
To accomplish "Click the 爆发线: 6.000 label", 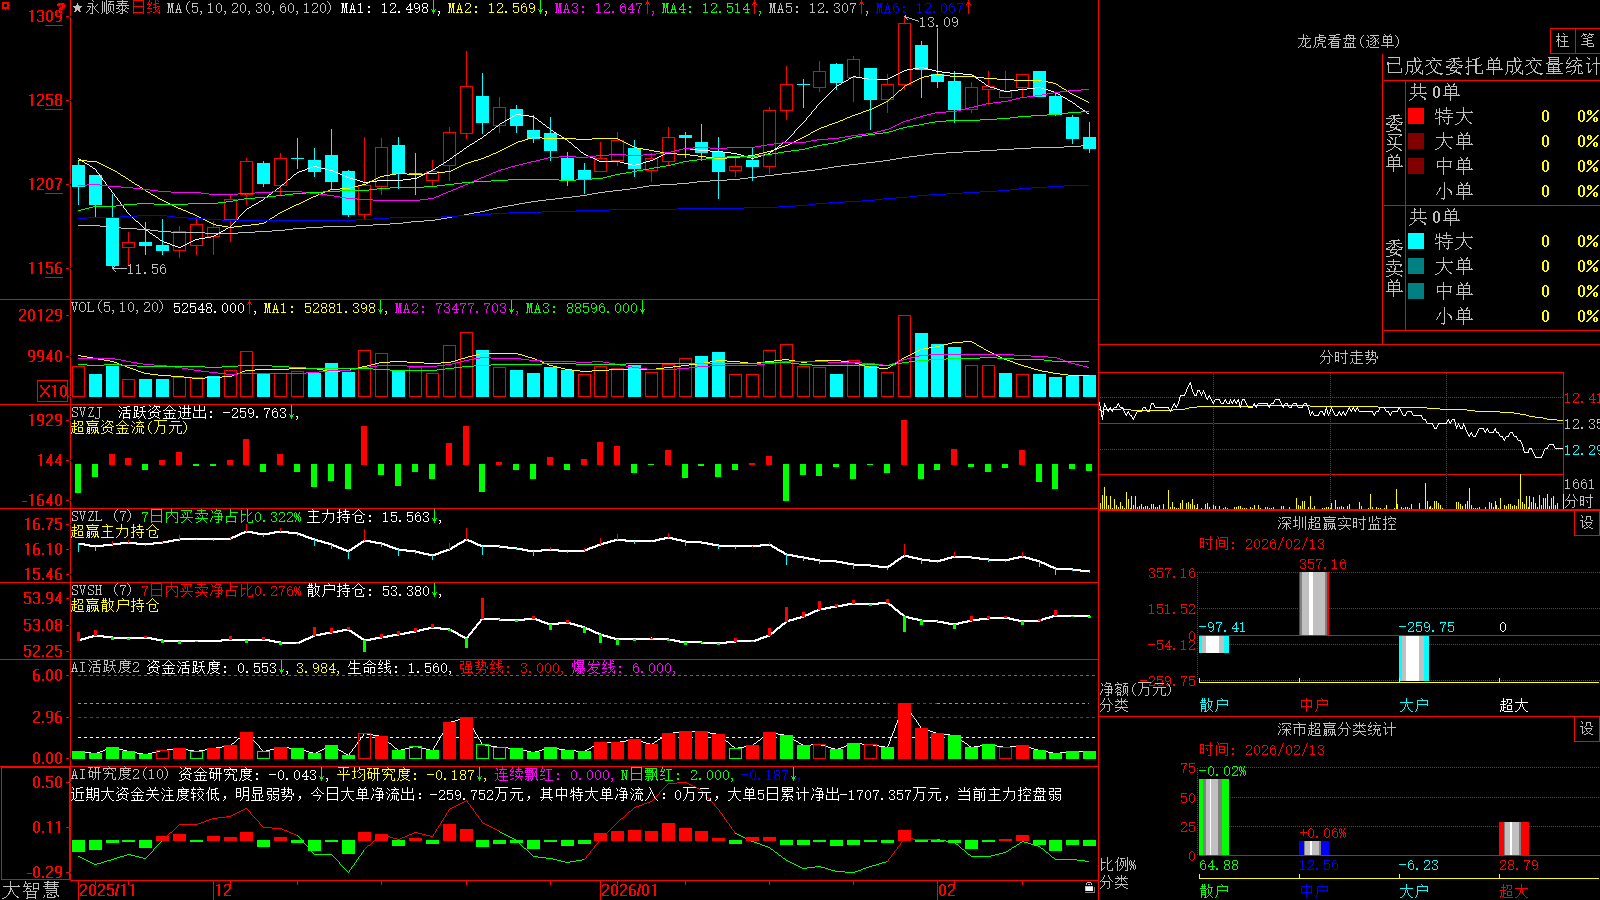I will (622, 667).
